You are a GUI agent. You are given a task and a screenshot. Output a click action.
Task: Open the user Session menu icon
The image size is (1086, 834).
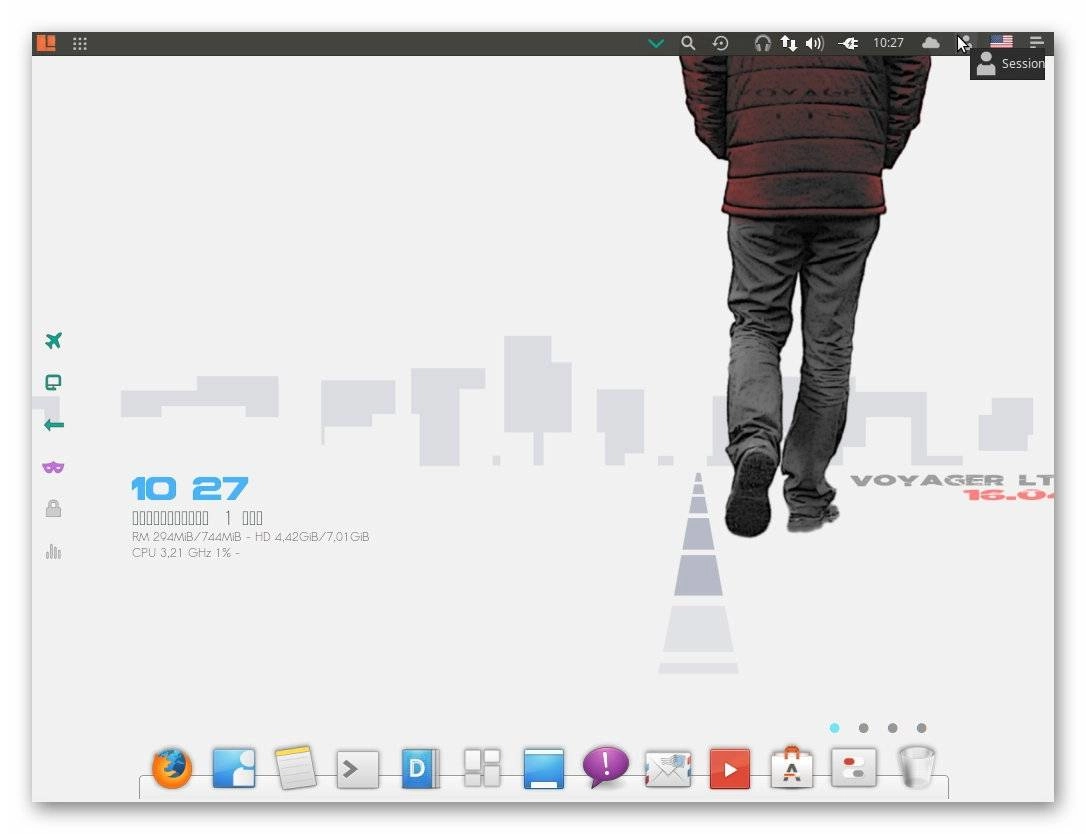coord(965,43)
